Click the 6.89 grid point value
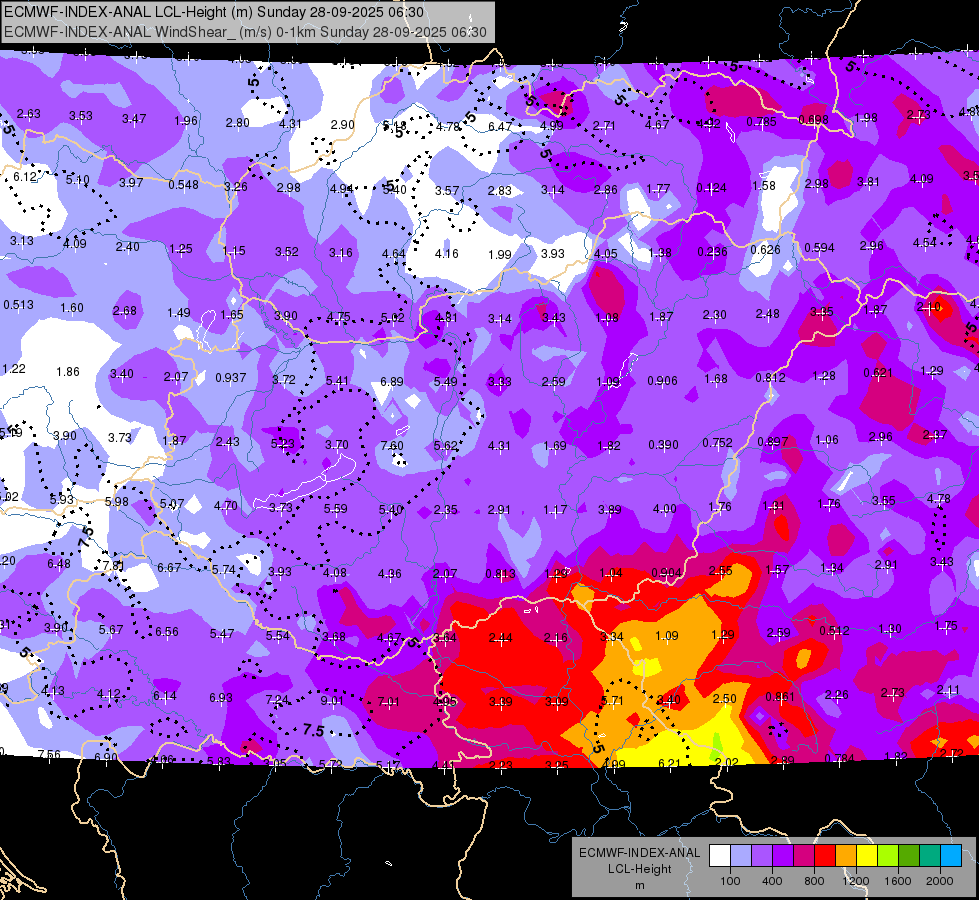This screenshot has width=979, height=900. tap(392, 381)
